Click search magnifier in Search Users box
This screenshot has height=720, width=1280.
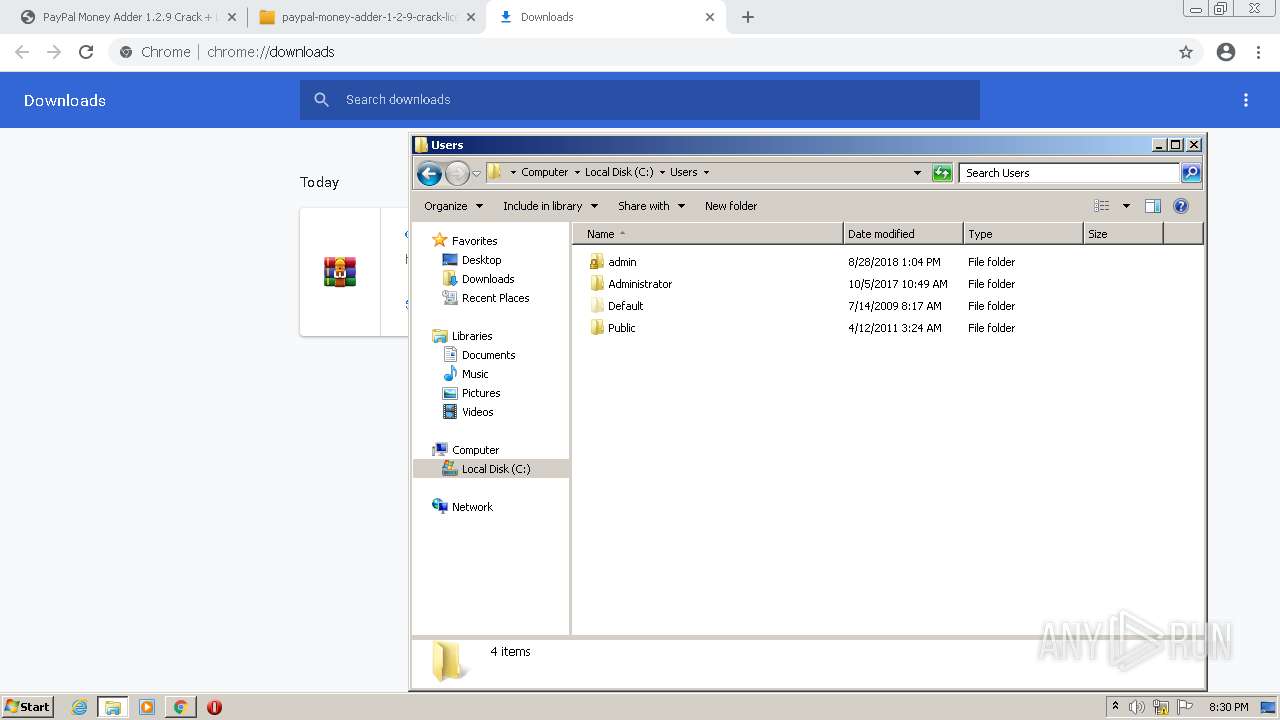click(x=1191, y=173)
